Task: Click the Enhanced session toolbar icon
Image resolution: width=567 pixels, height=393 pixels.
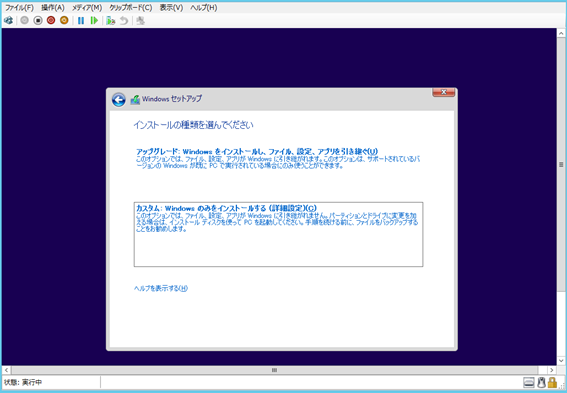Action: (x=140, y=21)
